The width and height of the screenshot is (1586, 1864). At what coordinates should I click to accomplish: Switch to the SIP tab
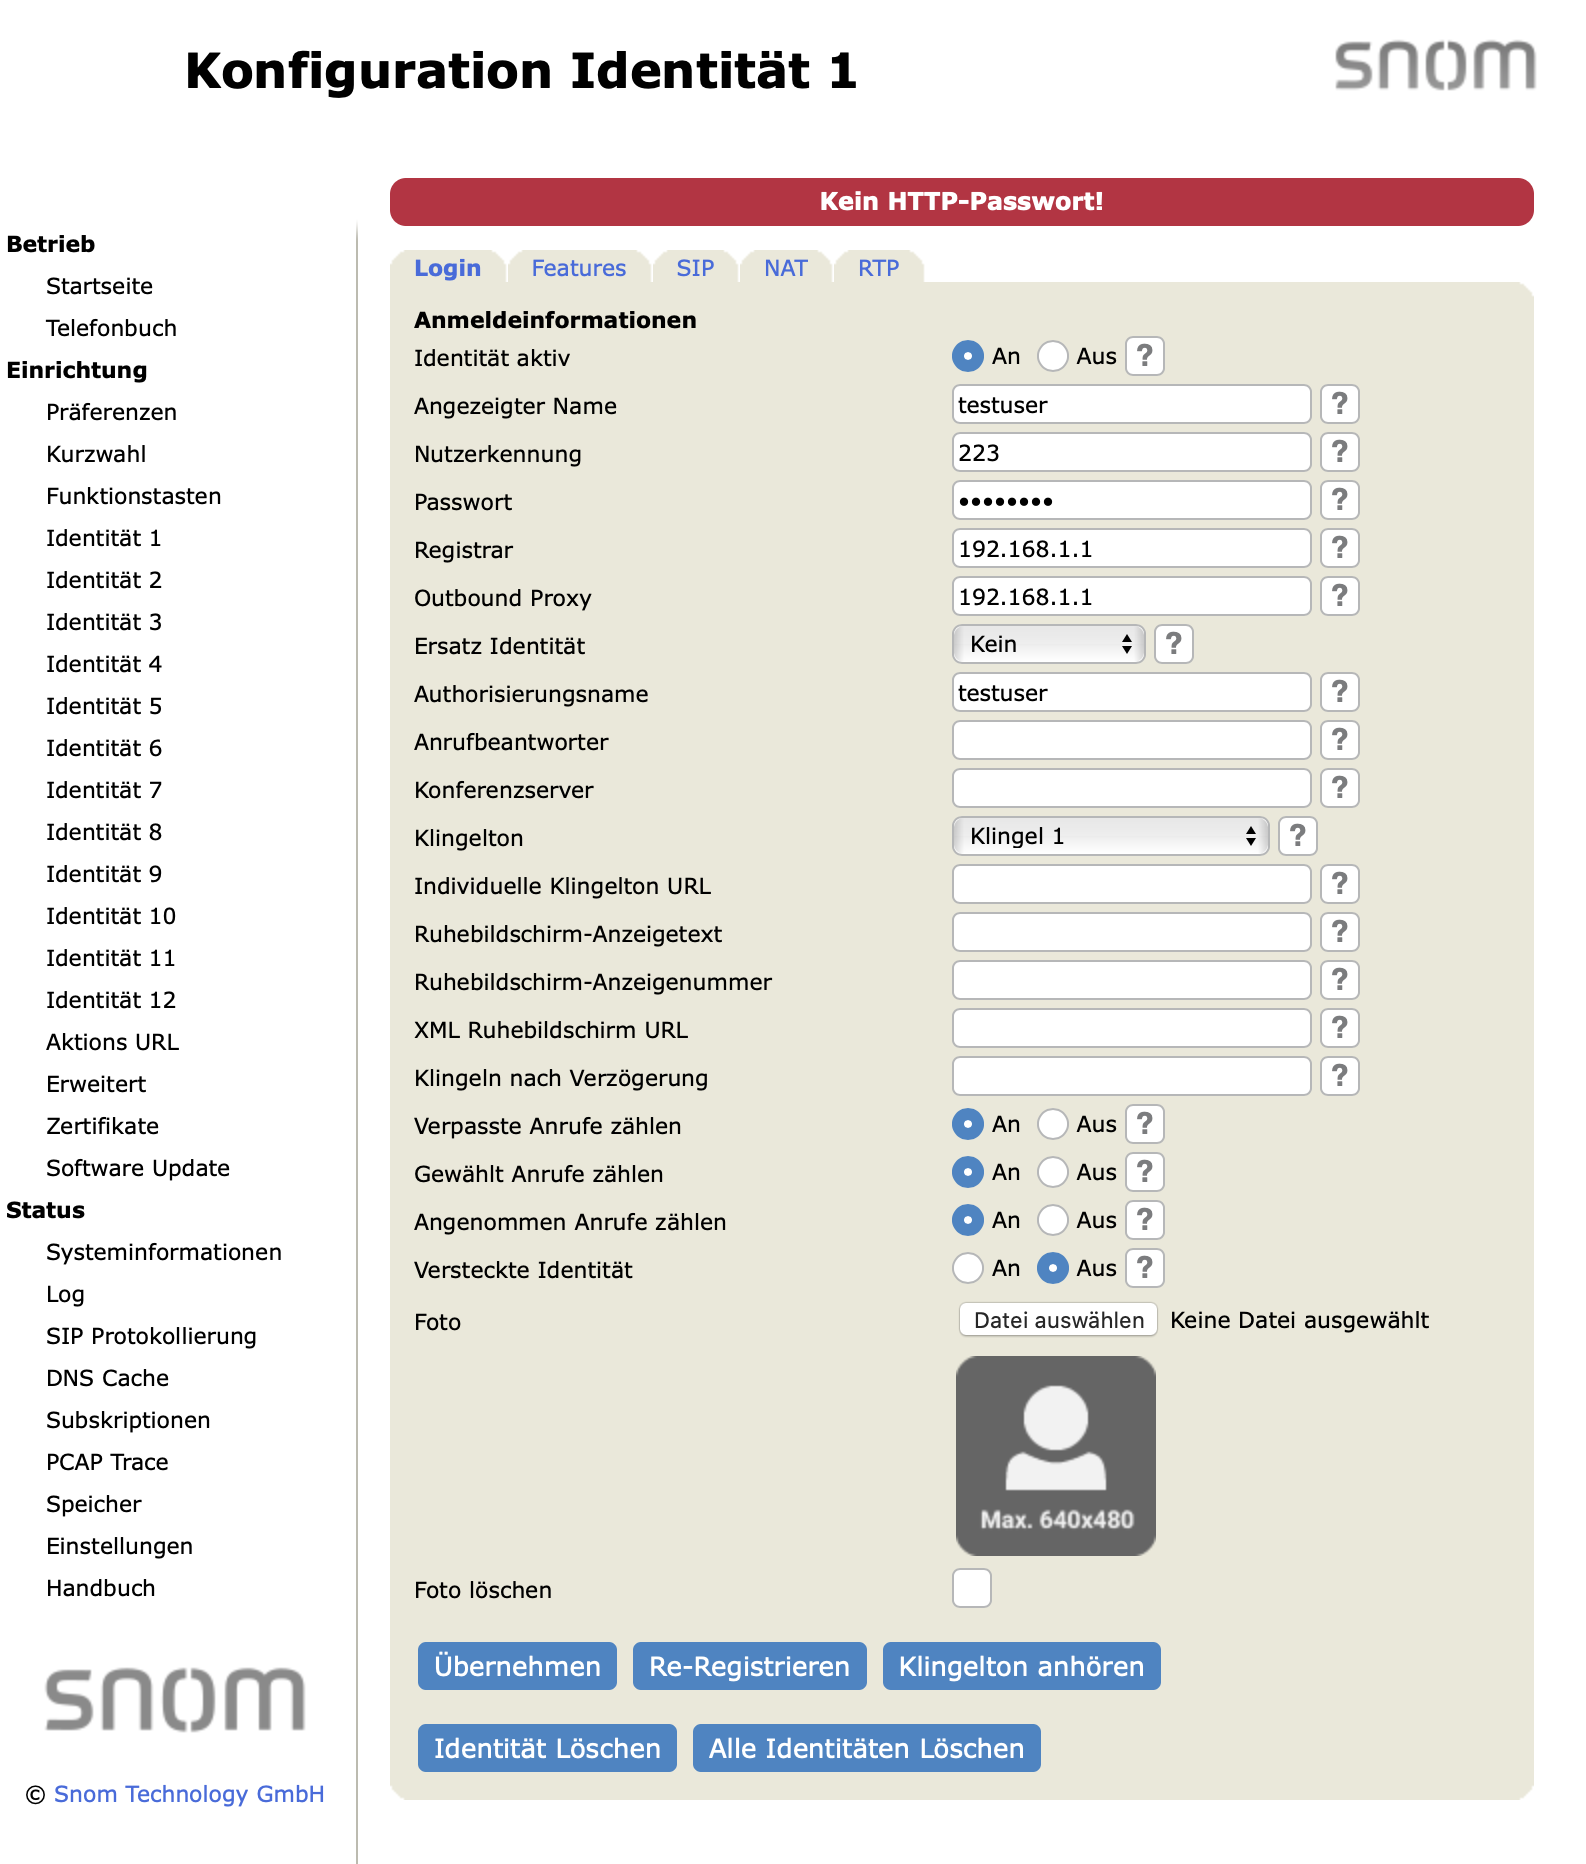click(x=695, y=268)
